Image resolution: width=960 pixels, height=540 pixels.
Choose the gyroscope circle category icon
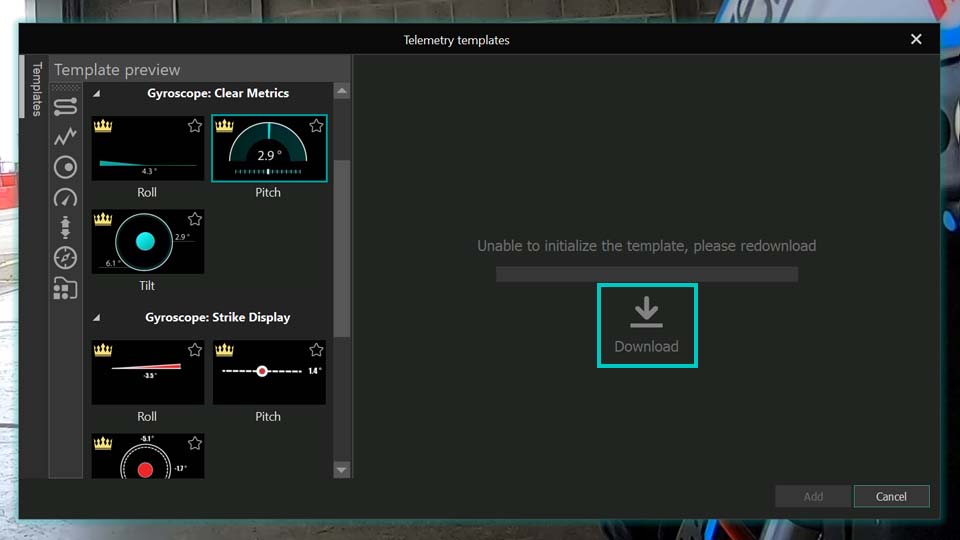click(65, 167)
